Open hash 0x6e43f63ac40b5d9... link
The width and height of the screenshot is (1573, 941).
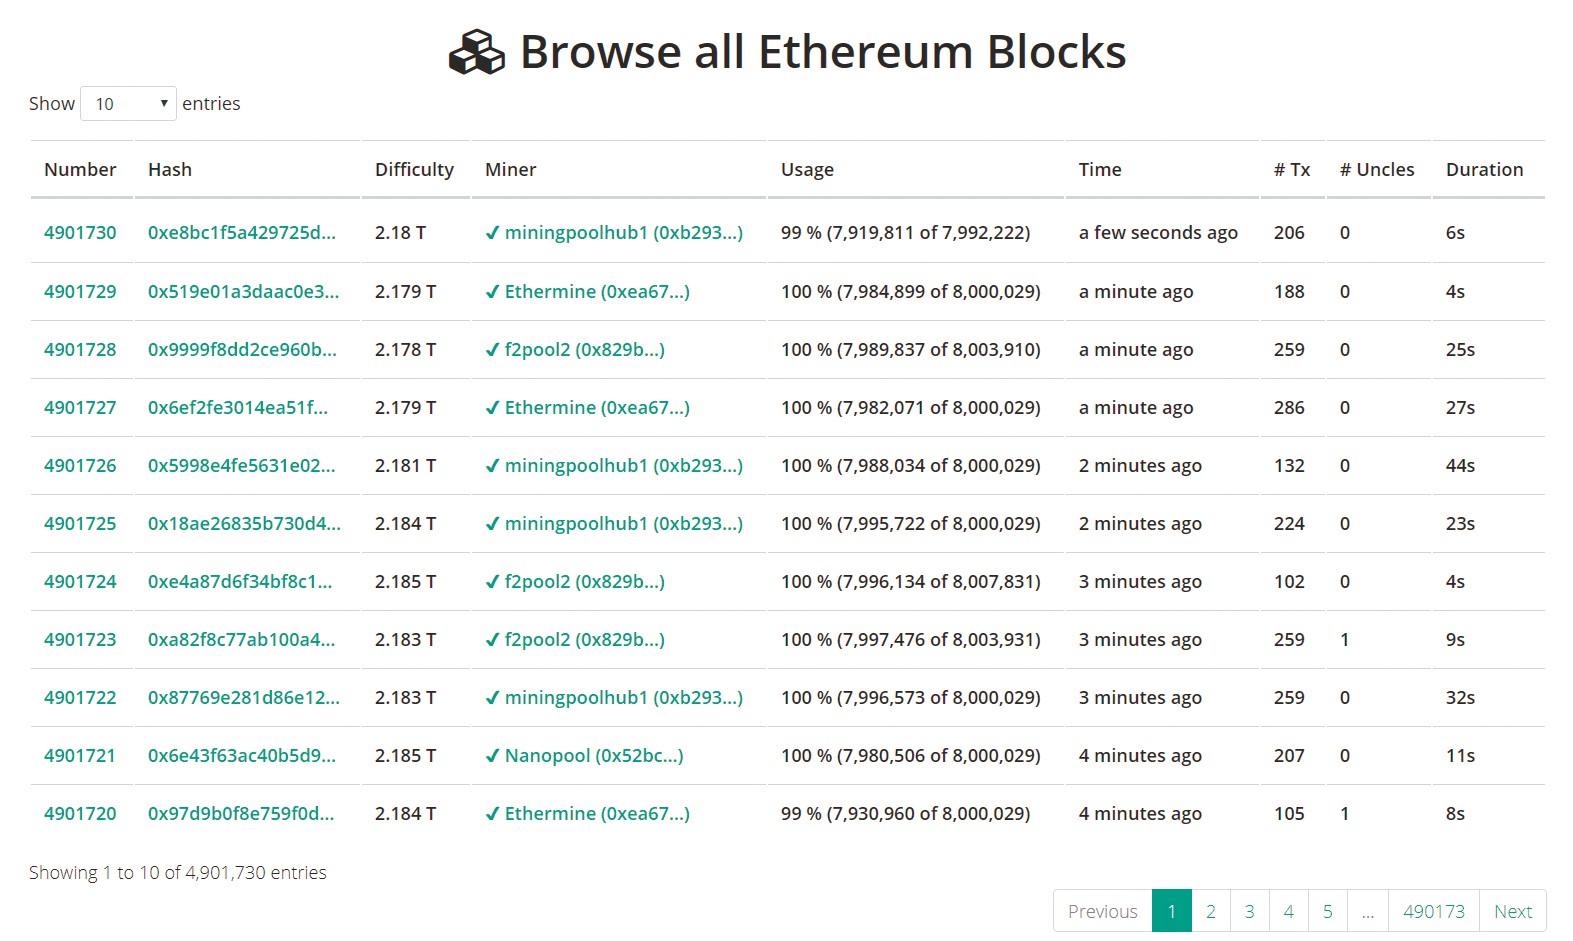tap(242, 756)
